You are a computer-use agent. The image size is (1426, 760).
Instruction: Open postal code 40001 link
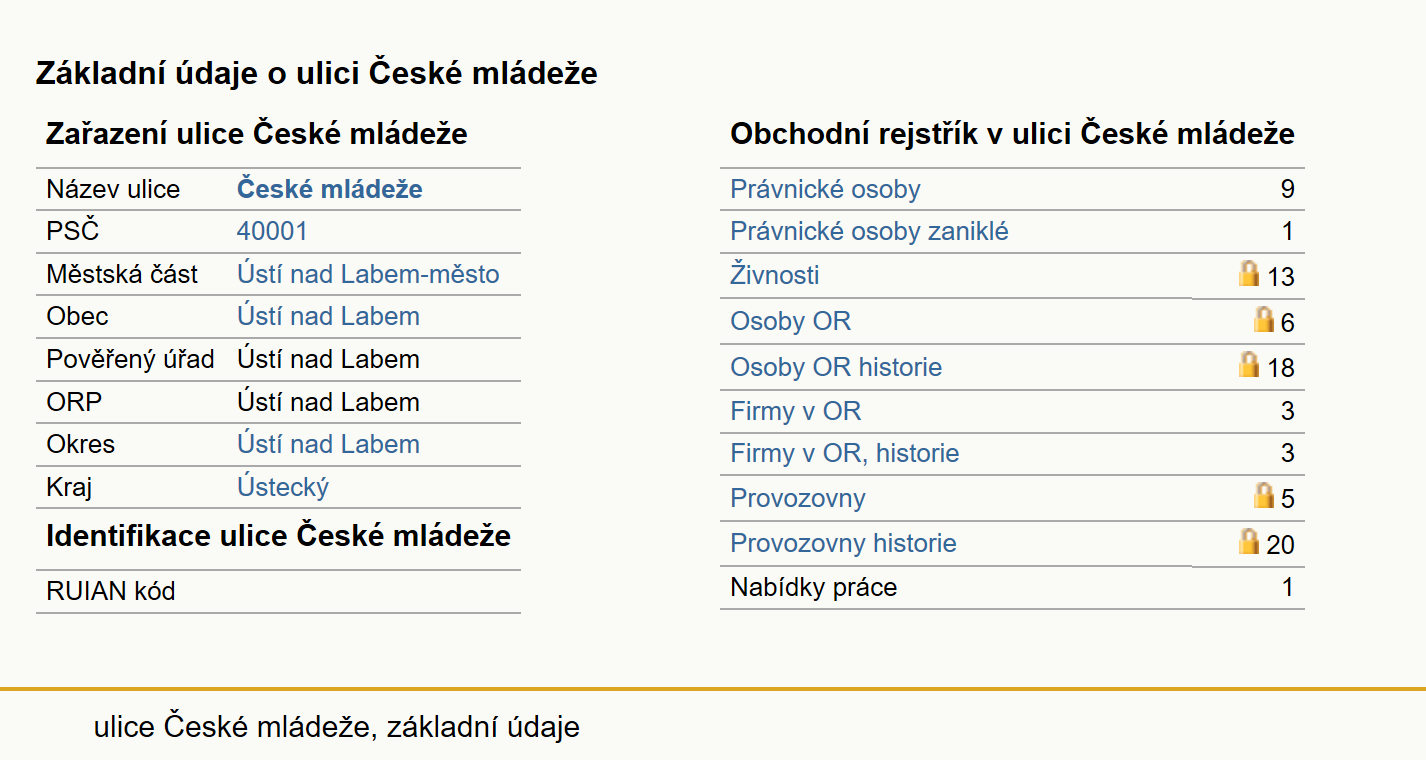click(272, 232)
